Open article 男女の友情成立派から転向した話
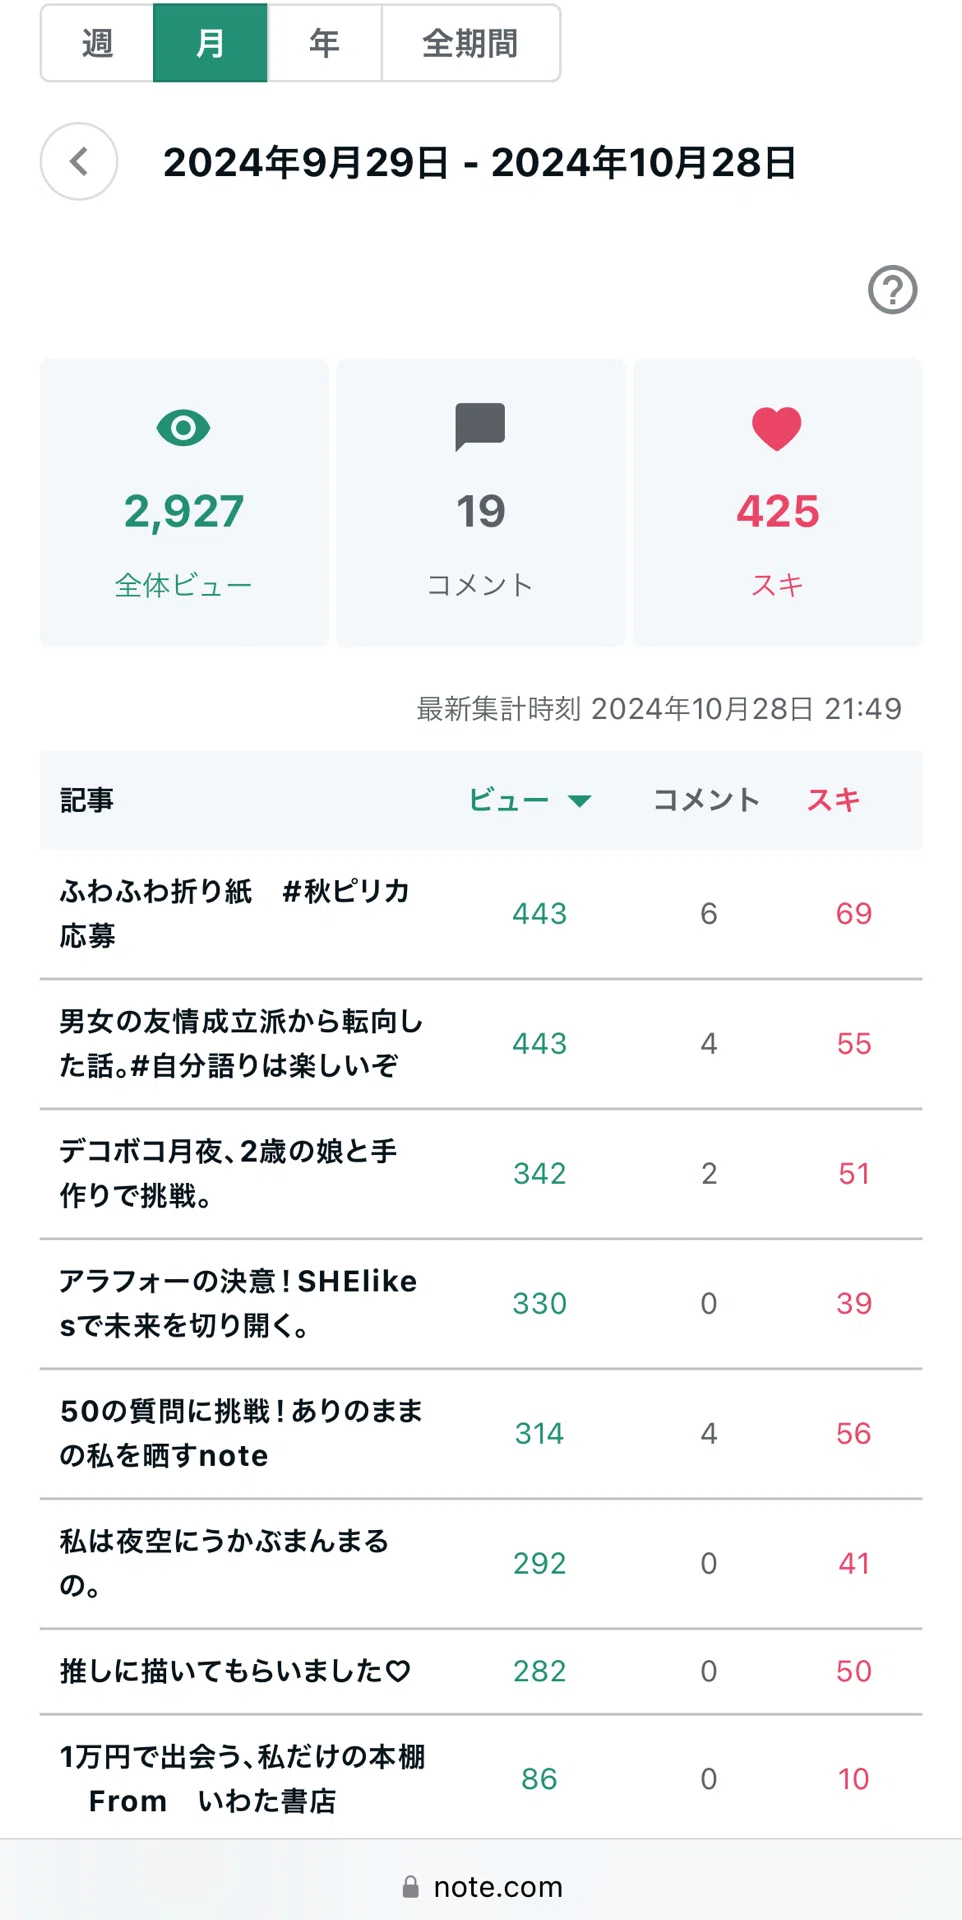Screen dimensions: 962x1920 click(241, 1043)
